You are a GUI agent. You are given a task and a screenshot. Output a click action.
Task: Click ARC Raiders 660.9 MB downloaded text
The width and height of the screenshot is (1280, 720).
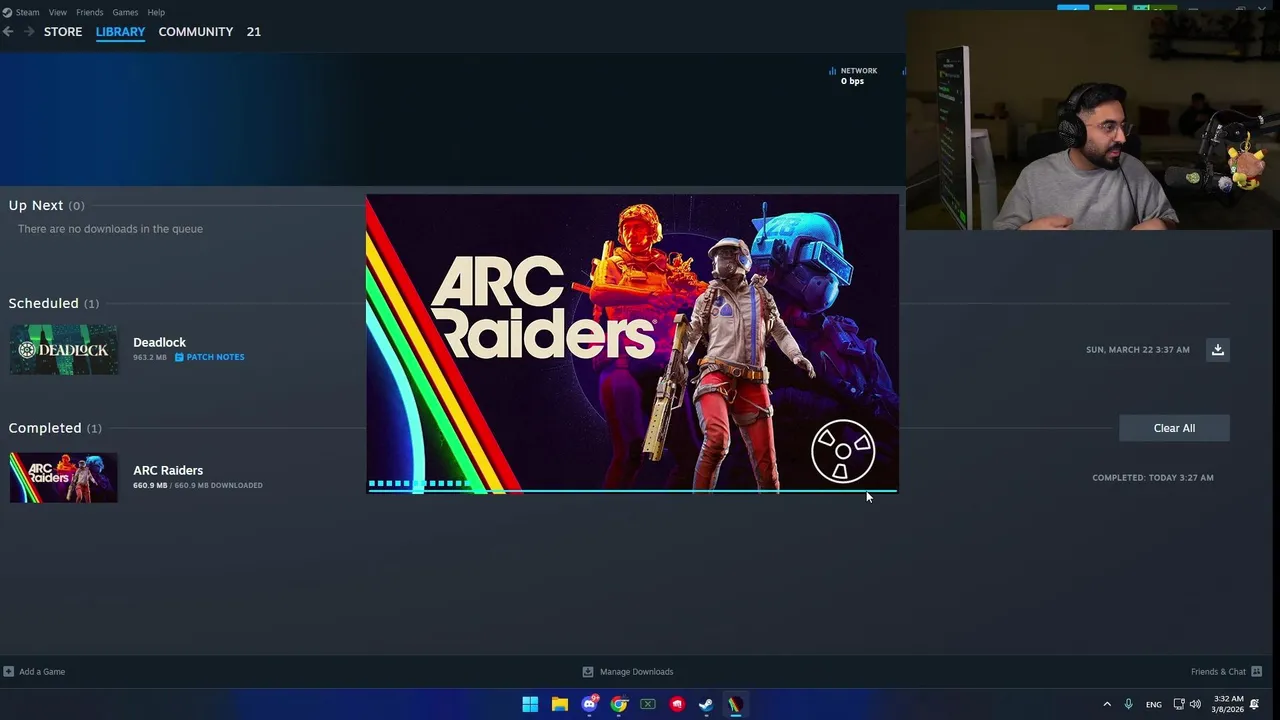click(198, 486)
